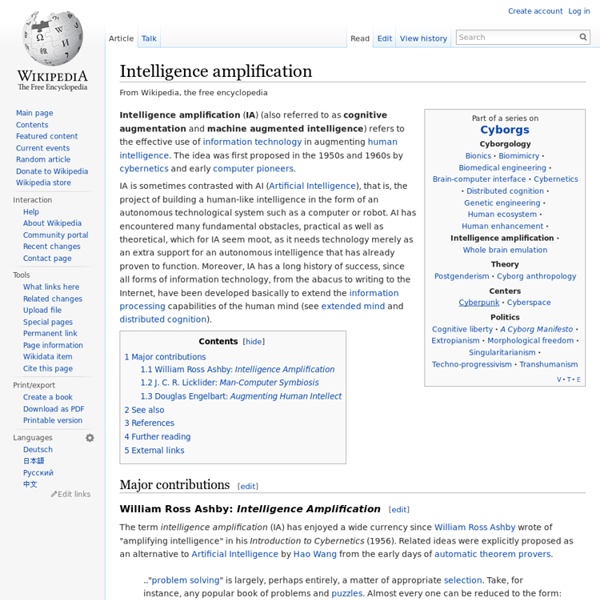
Task: Jump to 1.2 J. C. R. Licklider section
Action: [x=230, y=382]
